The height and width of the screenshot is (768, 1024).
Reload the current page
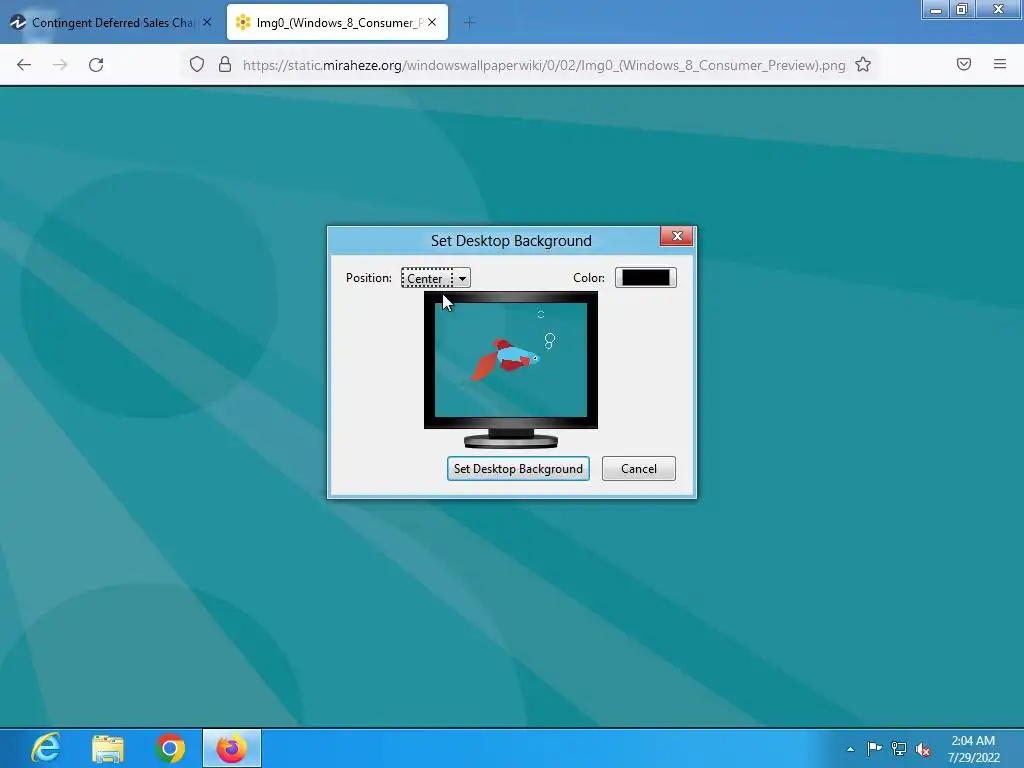click(96, 65)
